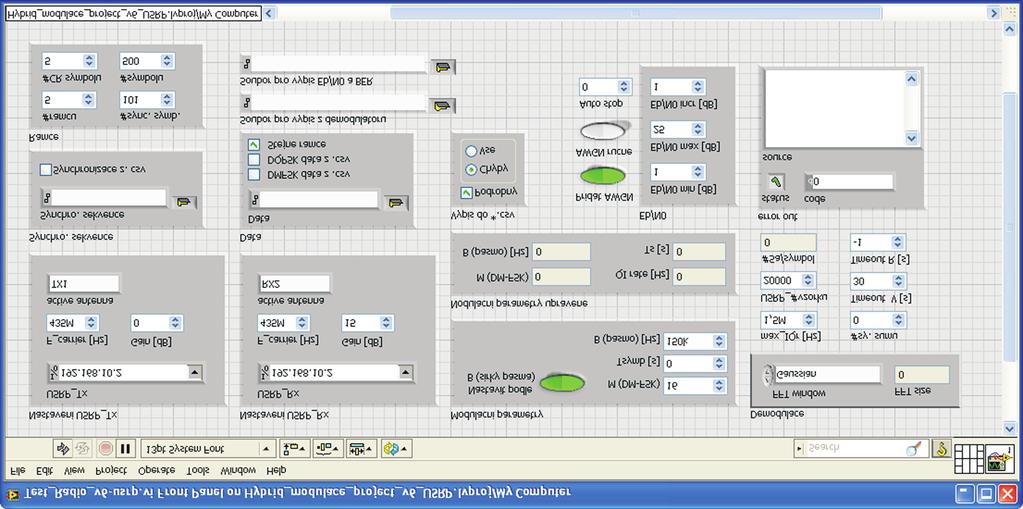Click the connector pane grid icon

point(970,457)
